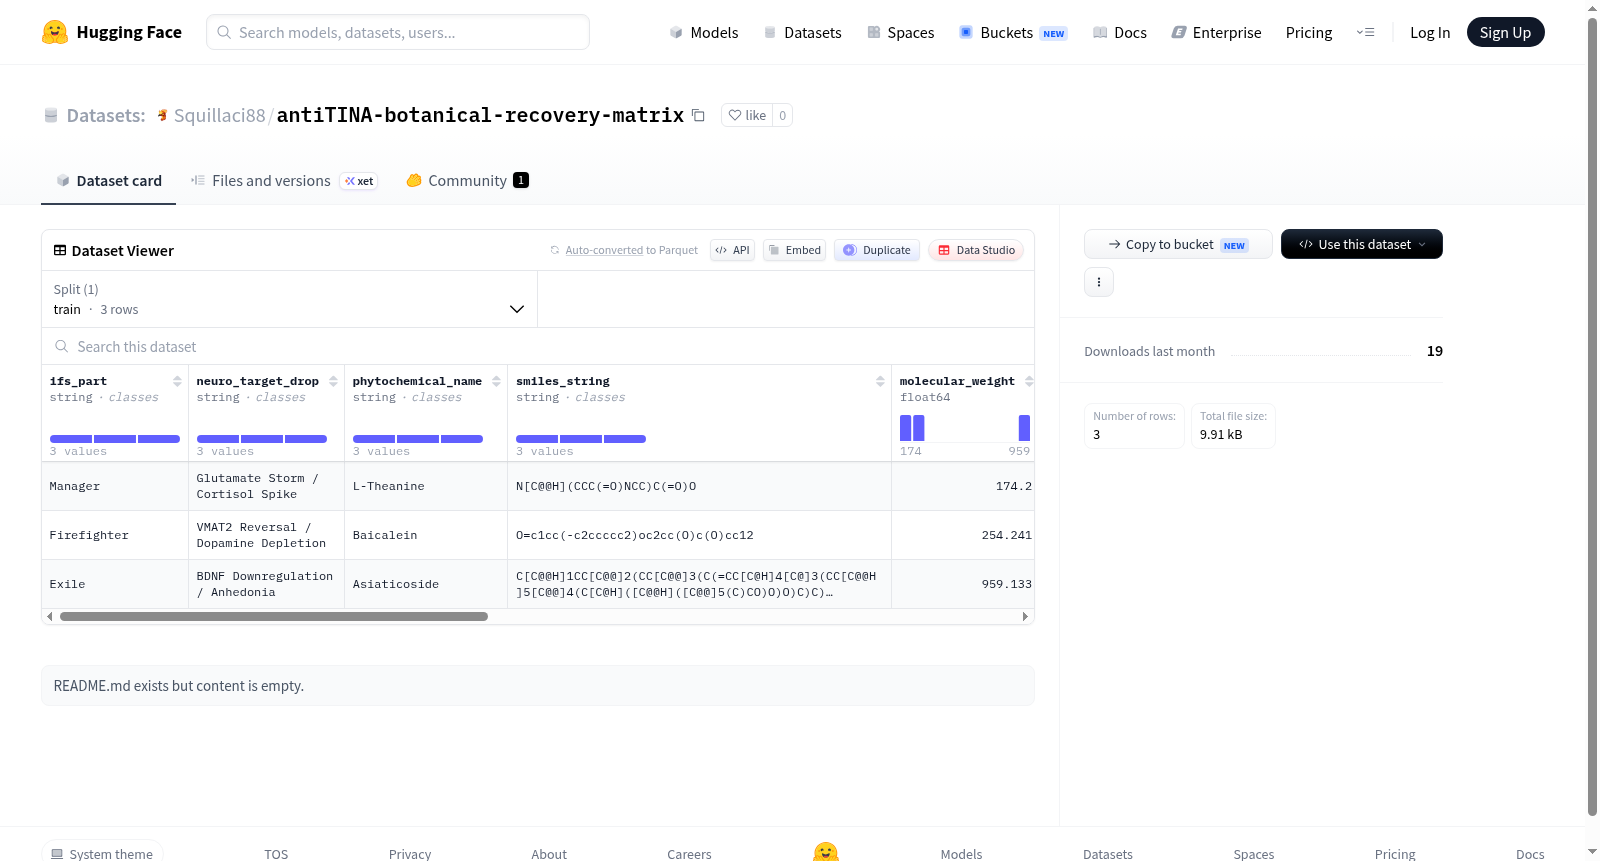Click the Baicalein cell

(426, 535)
